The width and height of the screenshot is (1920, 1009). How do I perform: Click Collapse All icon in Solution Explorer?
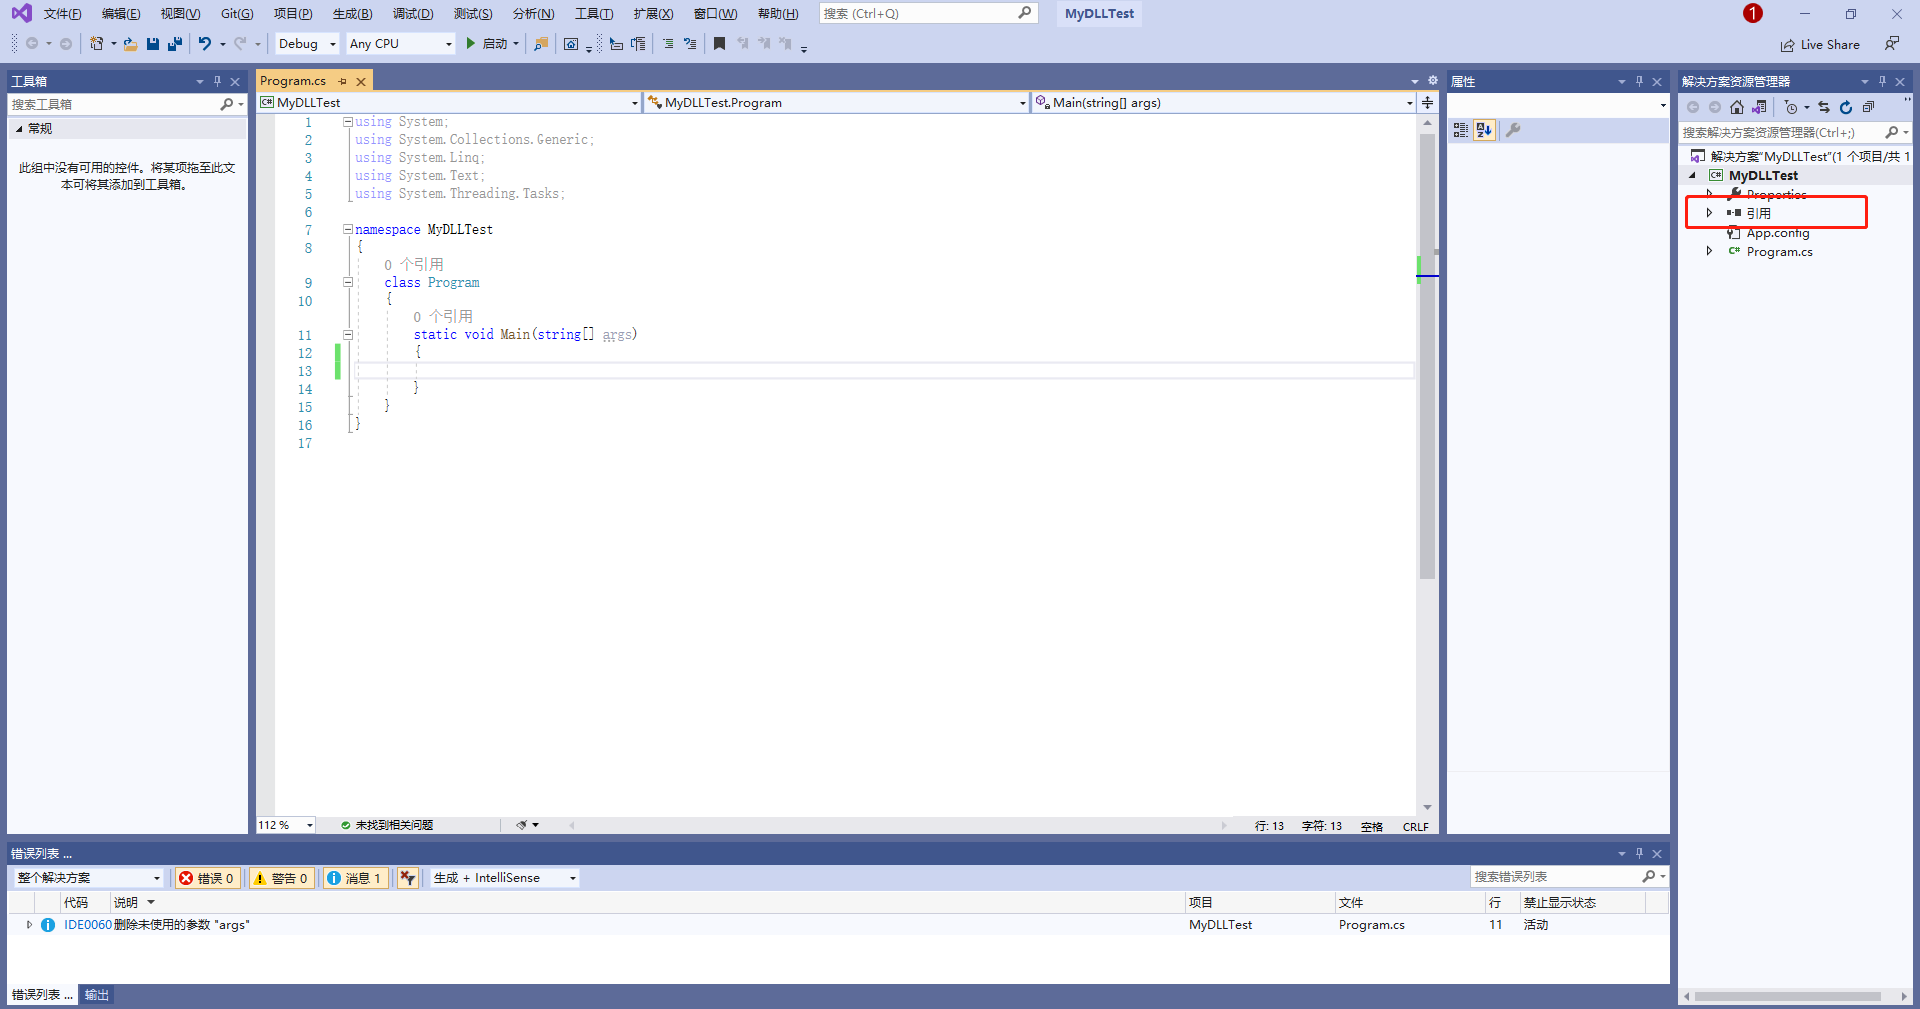1868,107
